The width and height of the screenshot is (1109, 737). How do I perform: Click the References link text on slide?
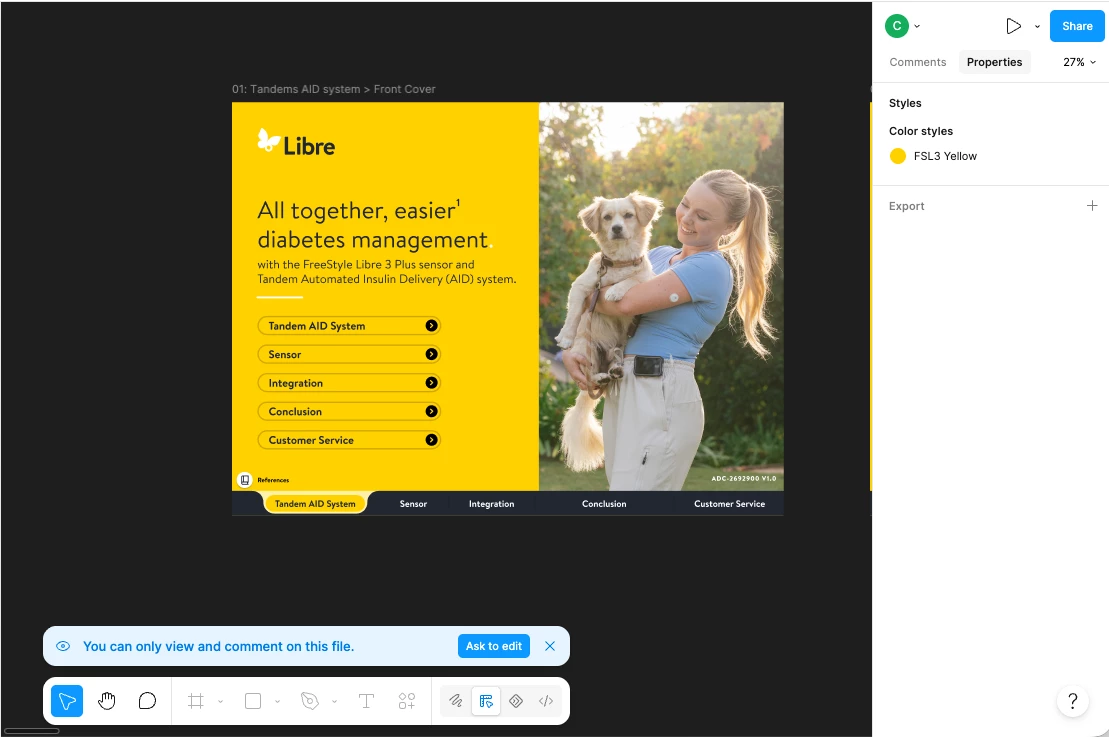(273, 480)
